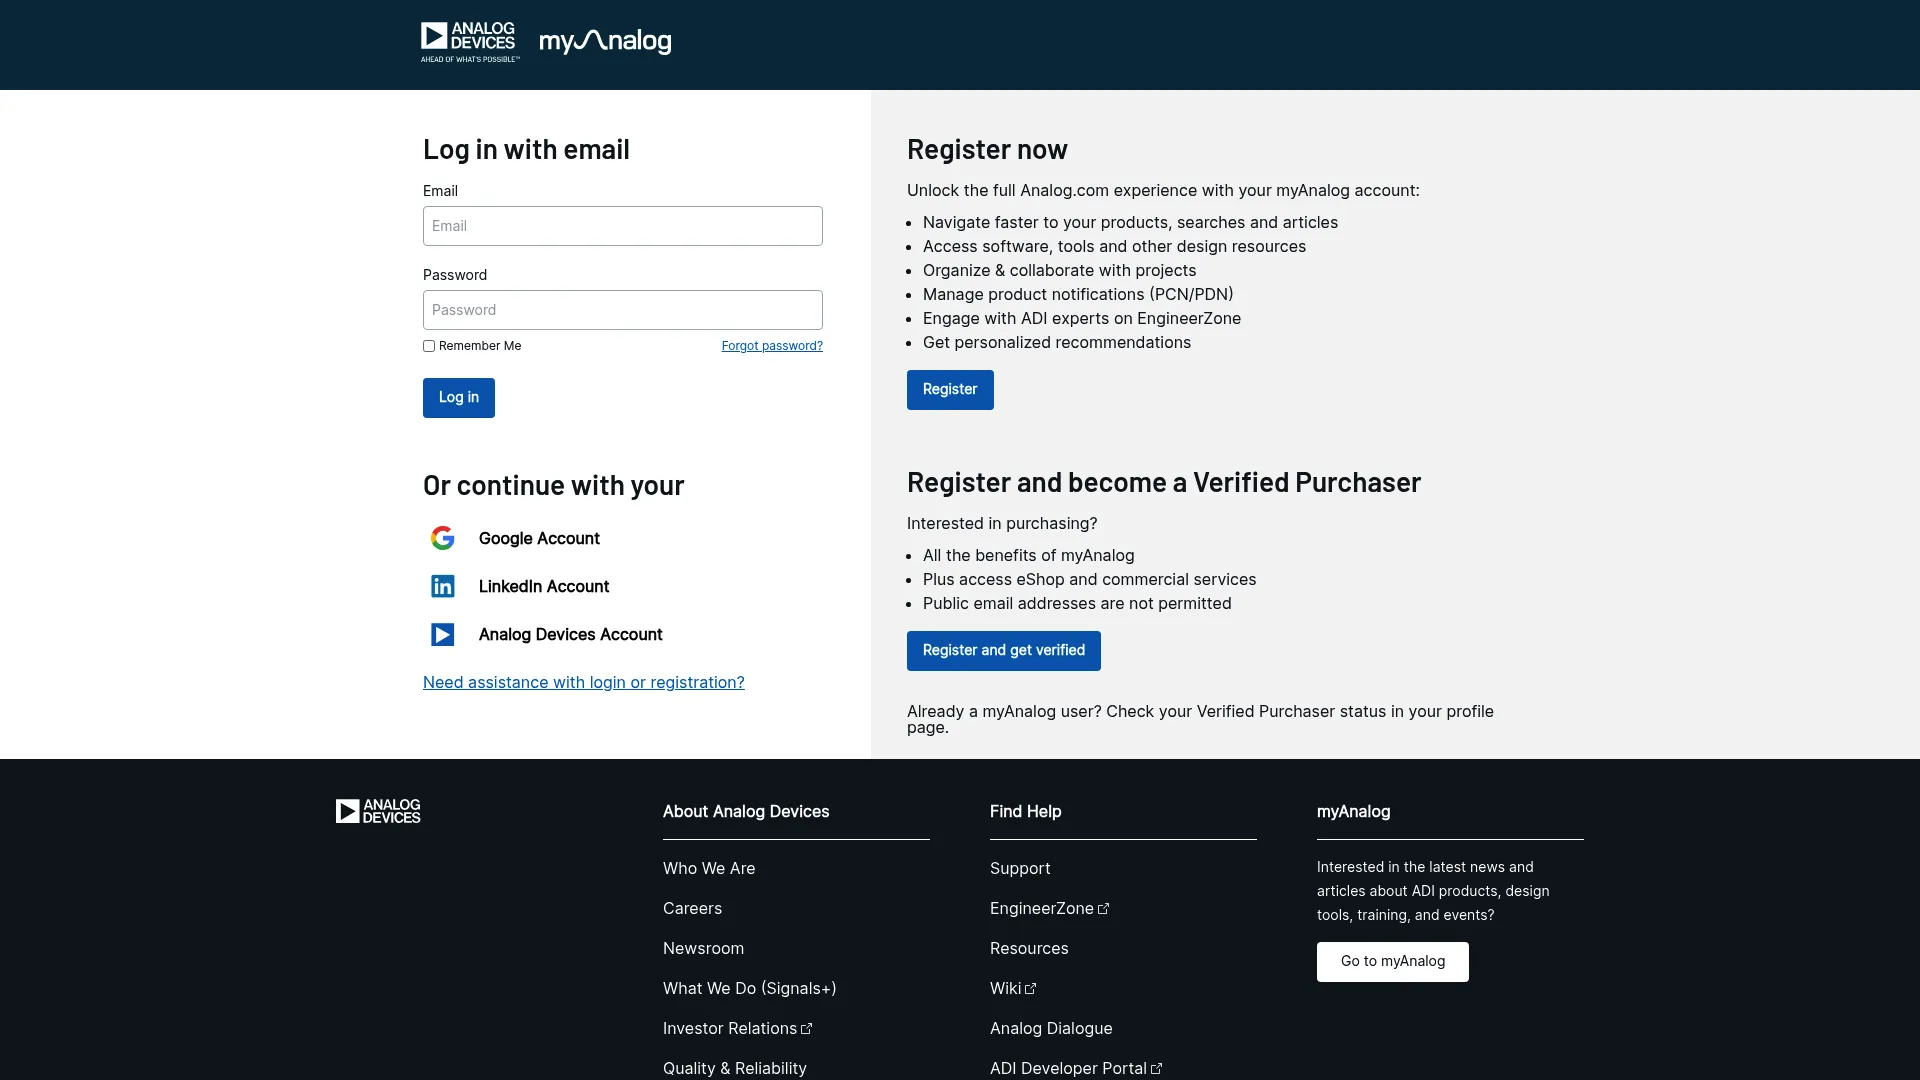Click external link icon beside Investor Relations

pyautogui.click(x=807, y=1029)
